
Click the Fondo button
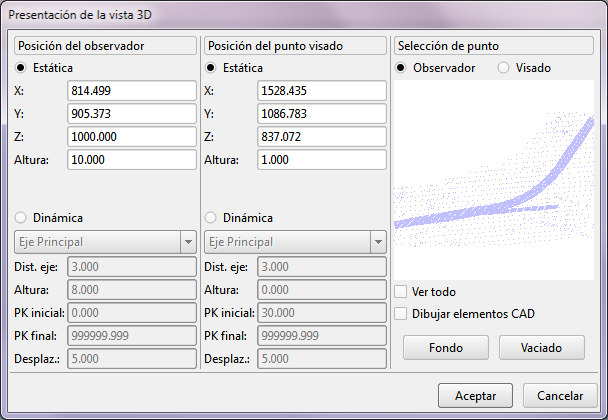tap(445, 347)
